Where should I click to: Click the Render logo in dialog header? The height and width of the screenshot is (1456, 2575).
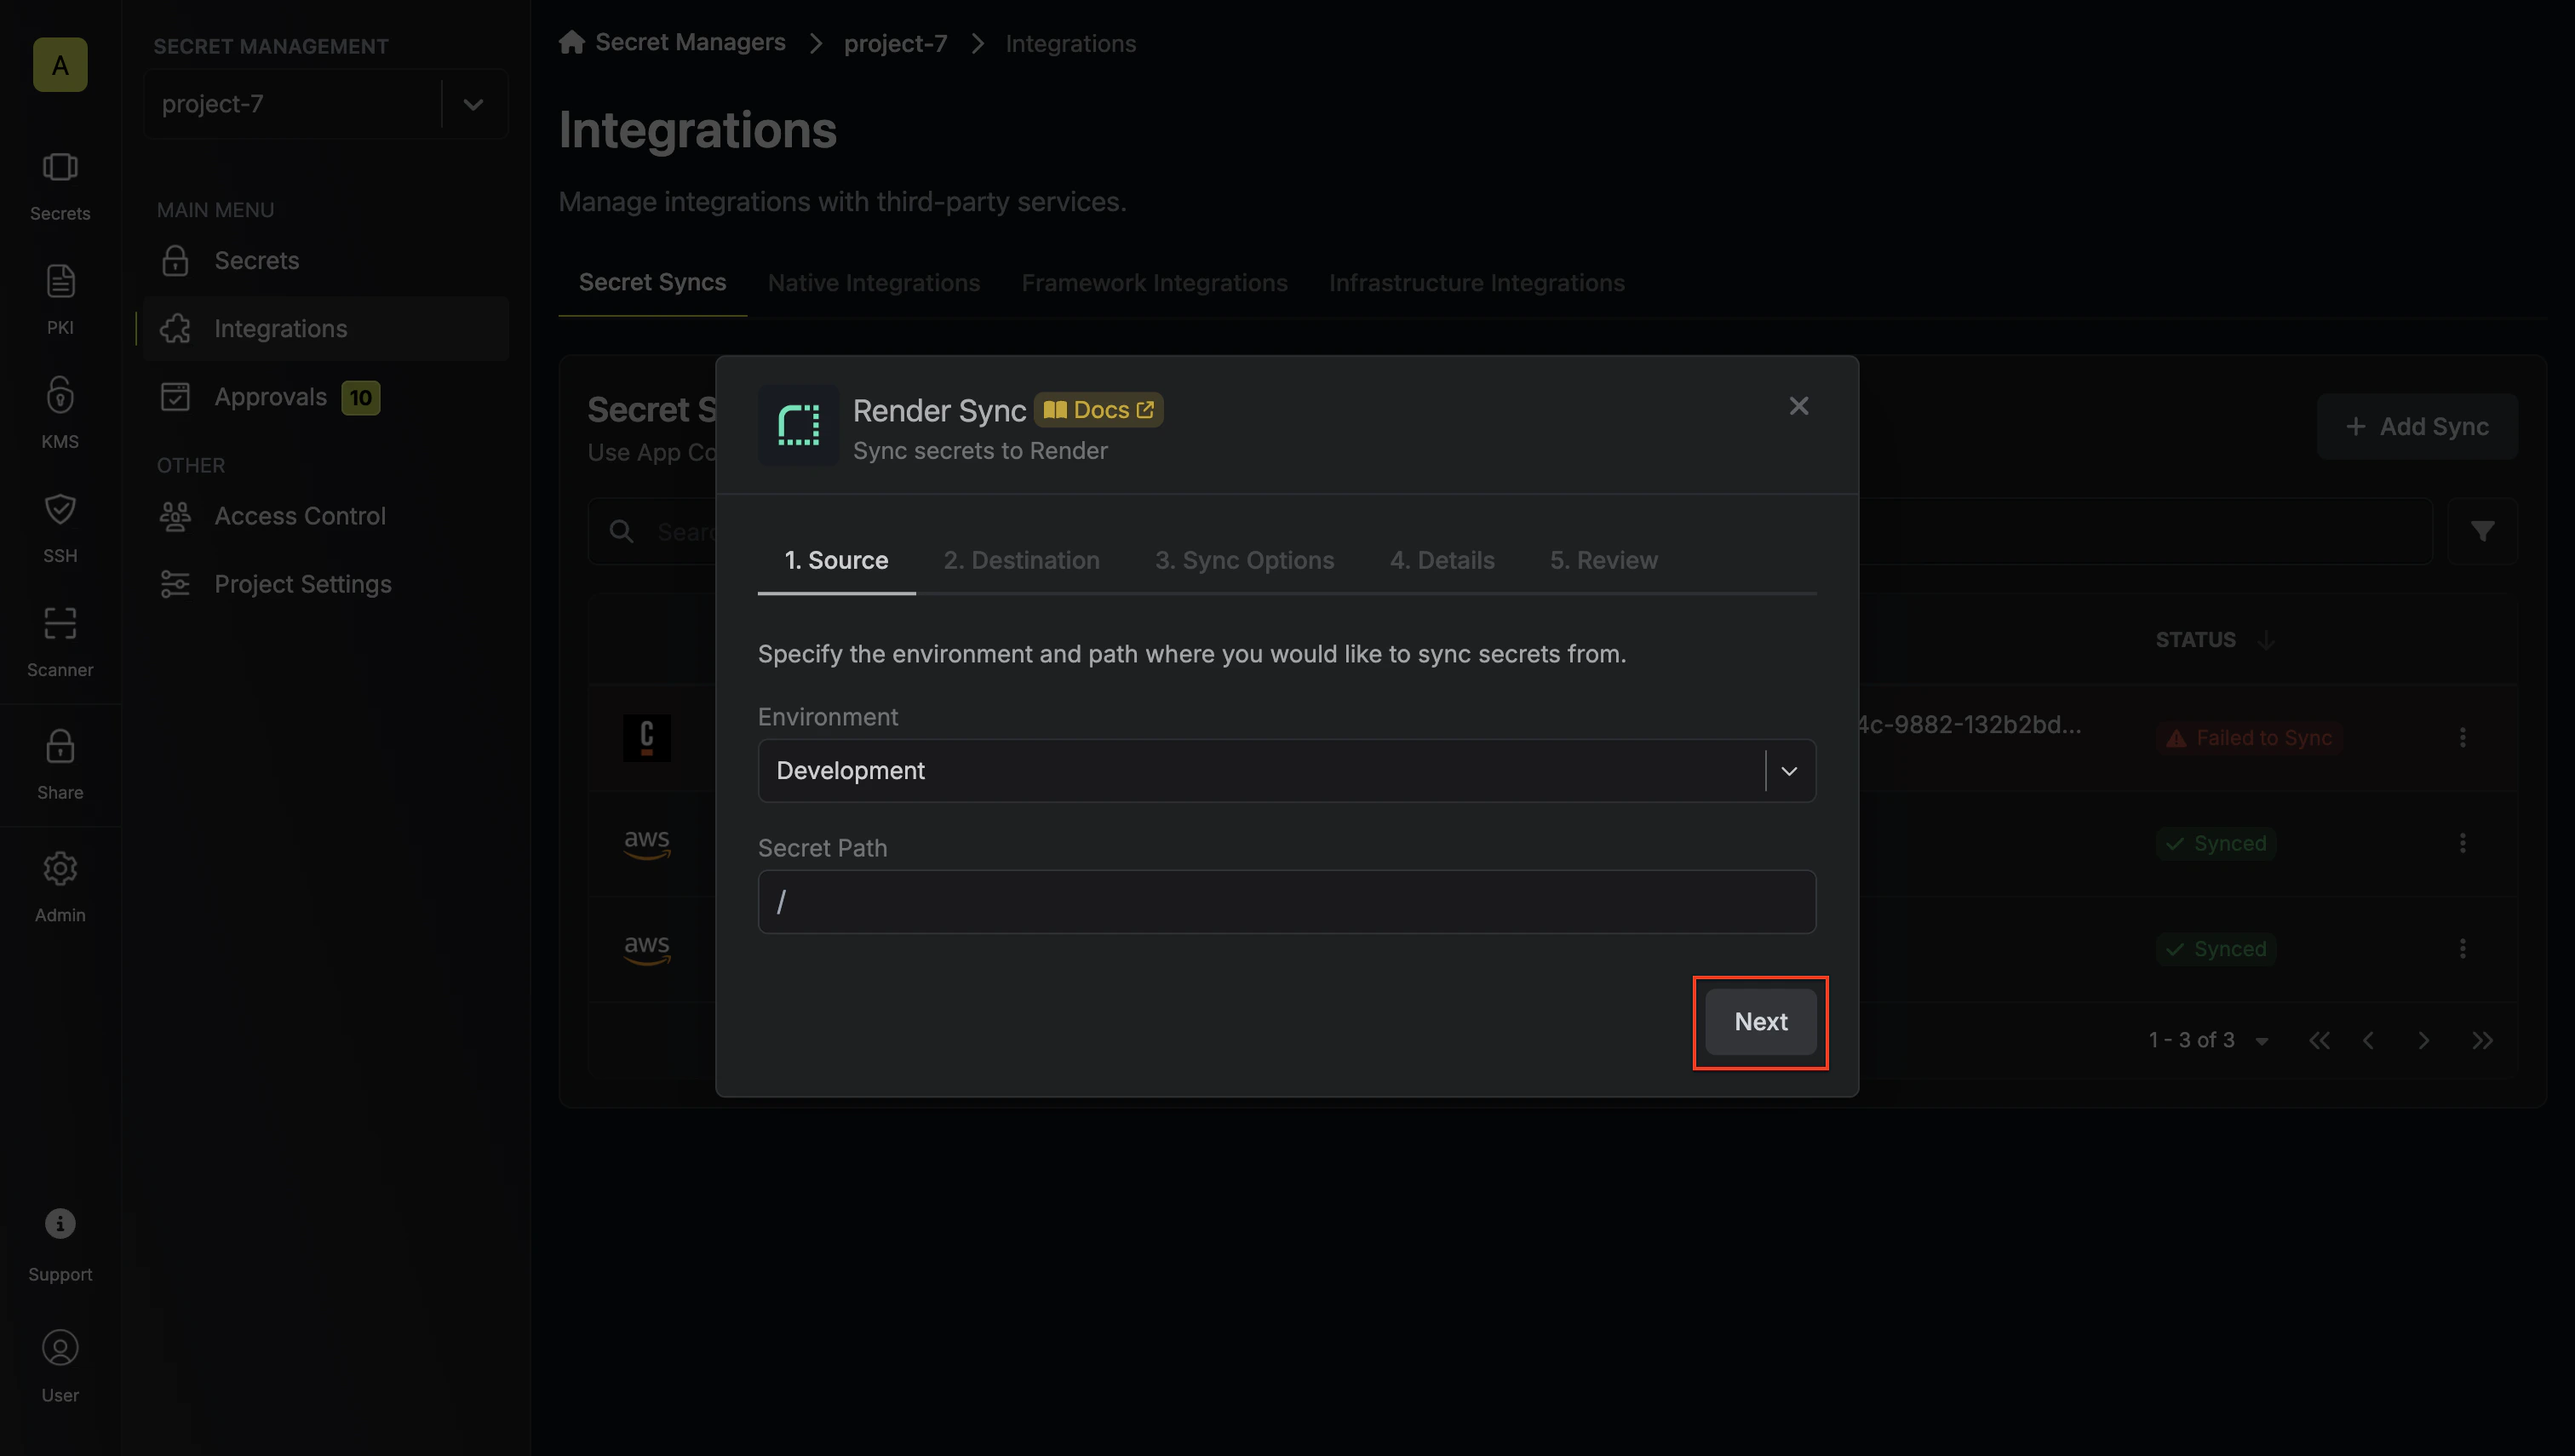pos(798,426)
